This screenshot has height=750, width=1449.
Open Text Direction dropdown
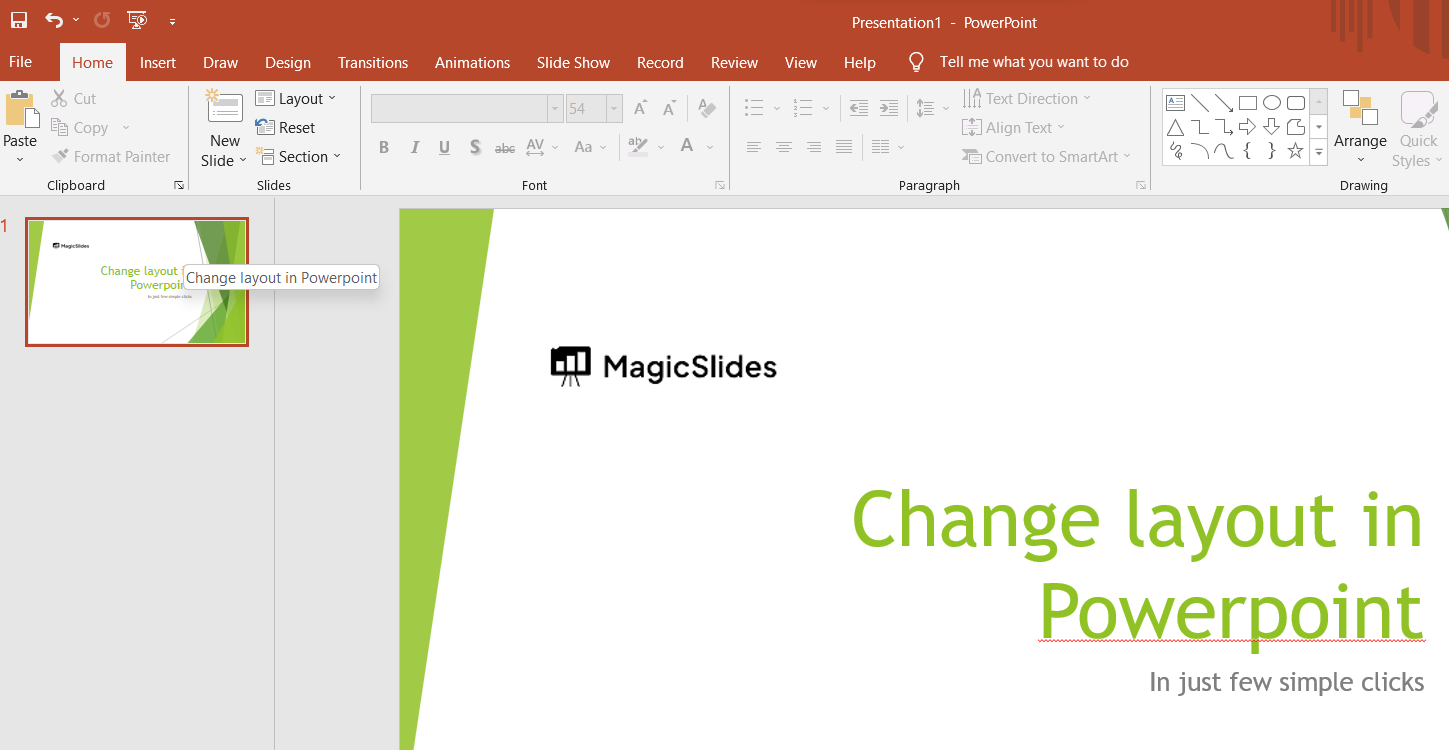1026,98
